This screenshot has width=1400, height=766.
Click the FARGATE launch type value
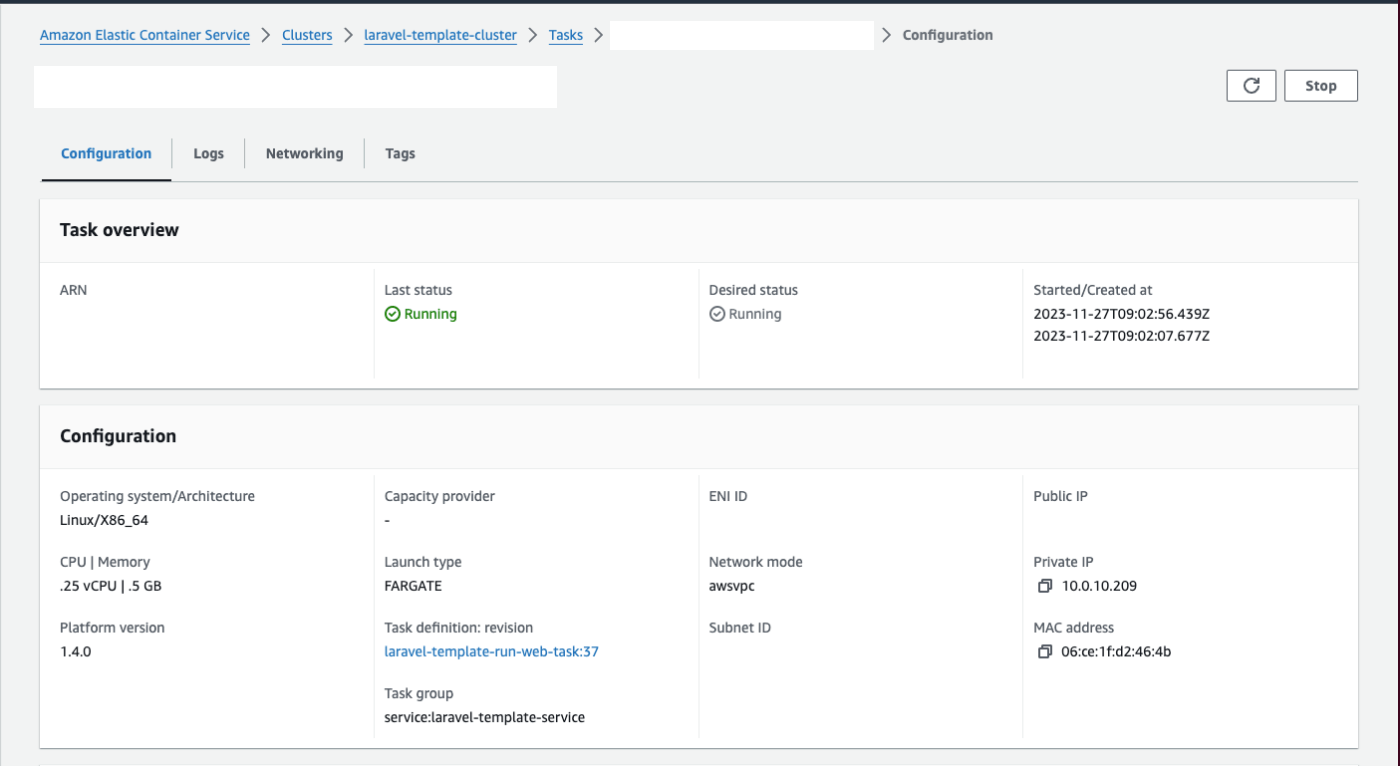[413, 586]
